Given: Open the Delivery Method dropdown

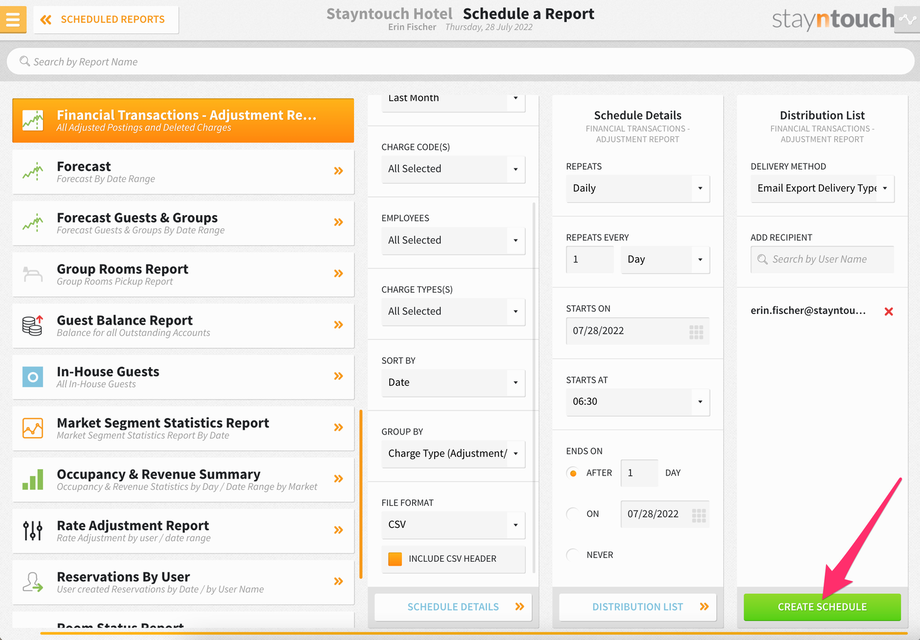Looking at the screenshot, I should pos(822,188).
